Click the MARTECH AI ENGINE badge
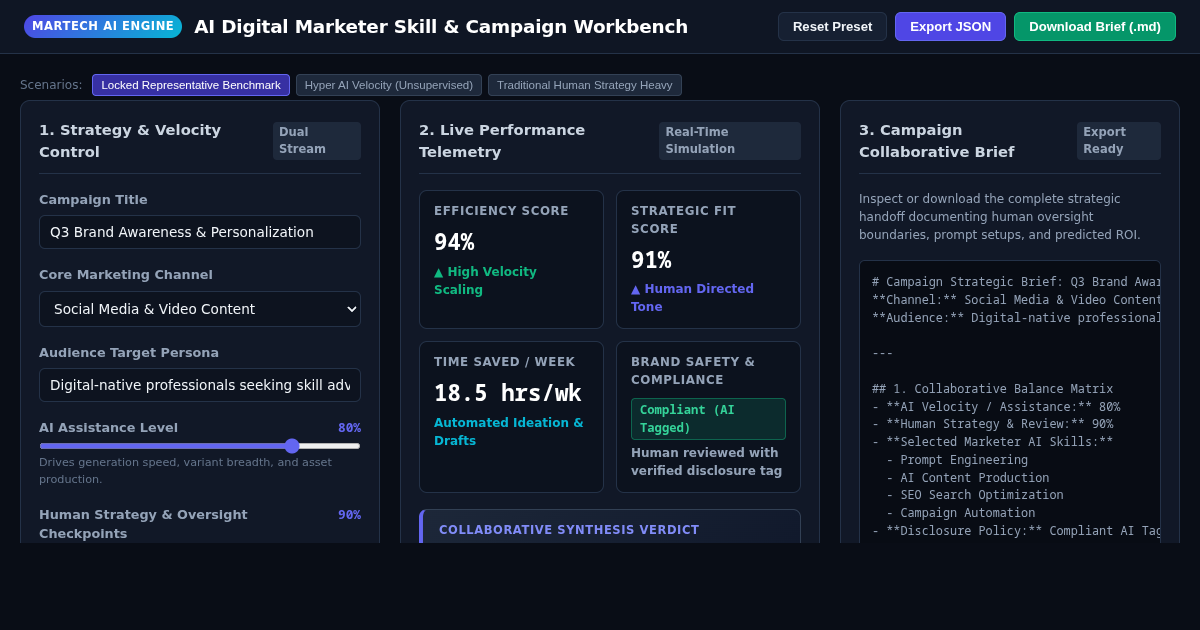This screenshot has width=1200, height=630. (103, 26)
